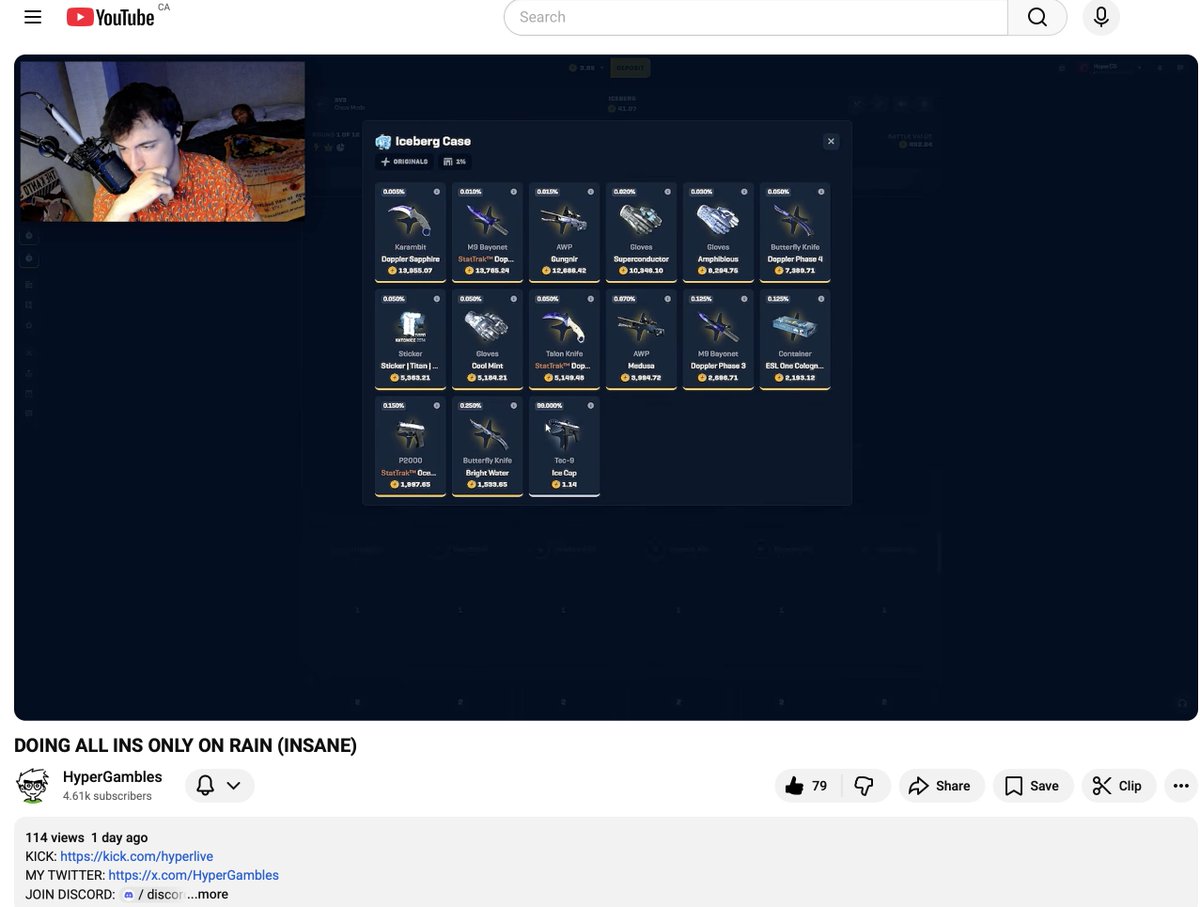This screenshot has width=1200, height=907.
Task: Select the Karambit Doppler Sapphire card
Action: [x=410, y=232]
